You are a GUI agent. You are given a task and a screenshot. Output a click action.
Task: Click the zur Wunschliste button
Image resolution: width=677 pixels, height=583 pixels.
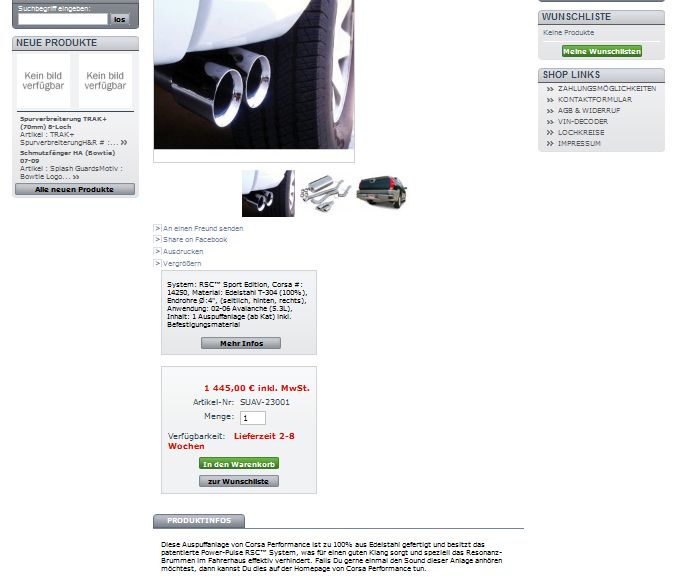pos(239,481)
